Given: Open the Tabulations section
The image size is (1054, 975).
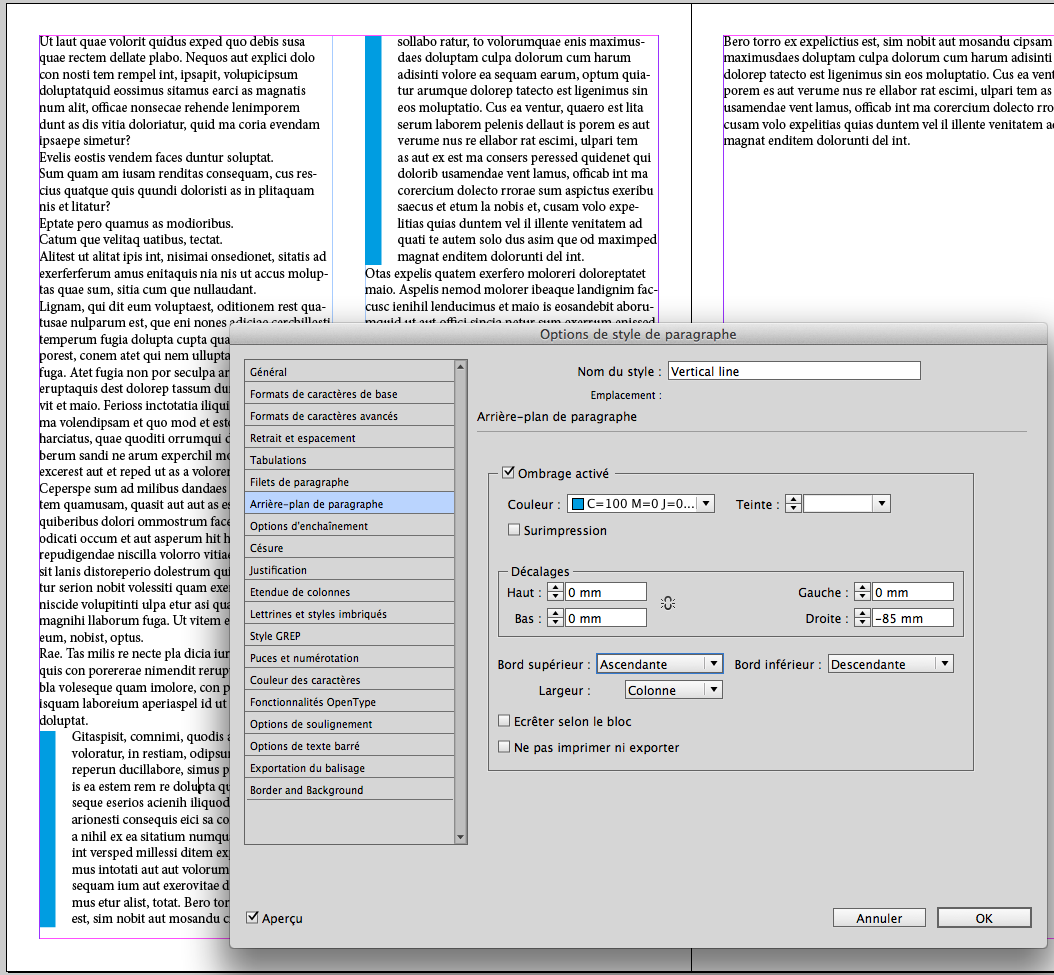Looking at the screenshot, I should click(350, 460).
